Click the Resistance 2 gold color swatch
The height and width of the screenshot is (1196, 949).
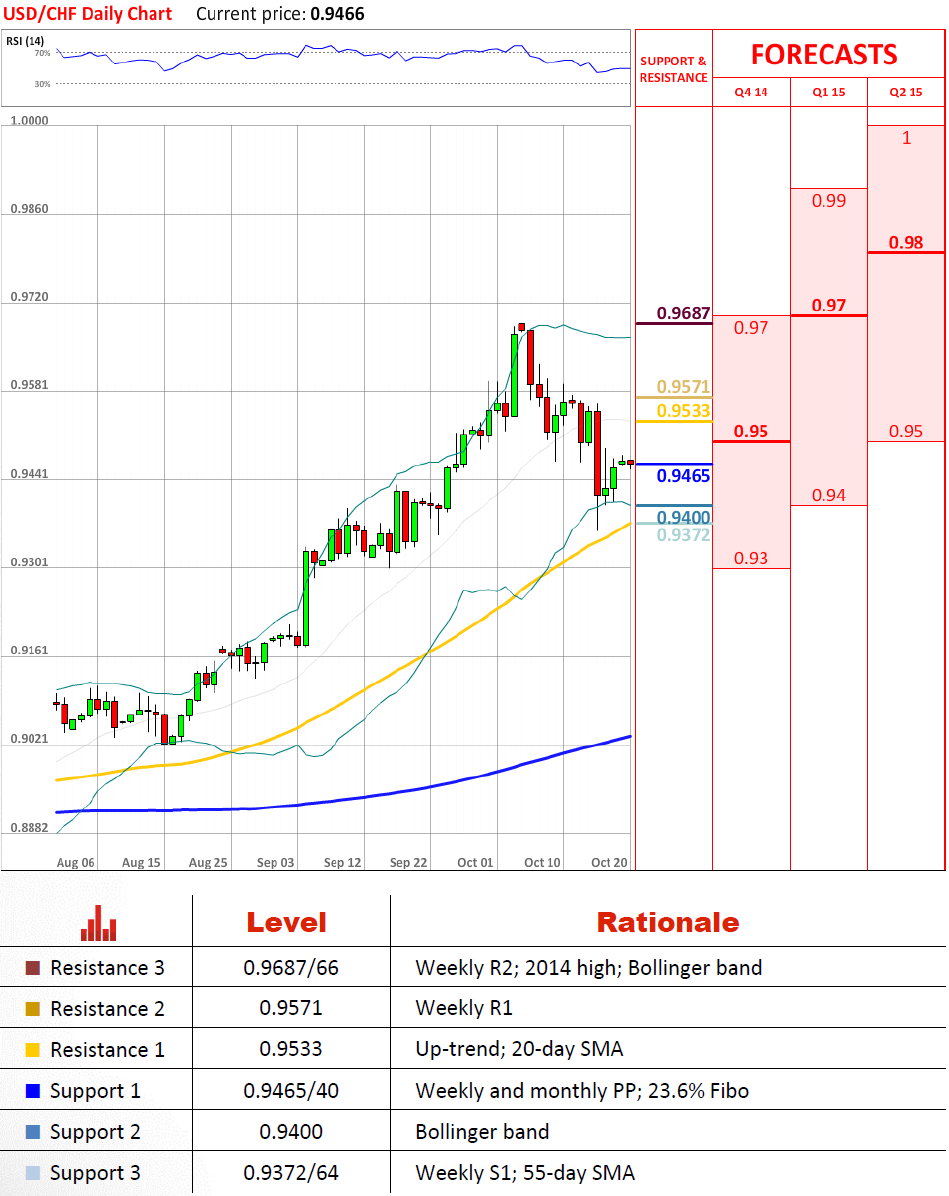[x=33, y=1009]
